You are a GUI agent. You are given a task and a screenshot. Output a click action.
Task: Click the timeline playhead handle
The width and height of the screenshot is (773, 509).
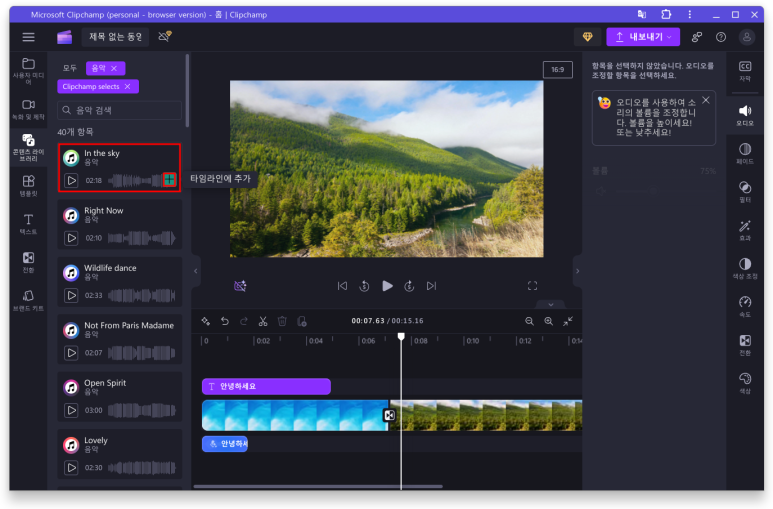point(401,336)
